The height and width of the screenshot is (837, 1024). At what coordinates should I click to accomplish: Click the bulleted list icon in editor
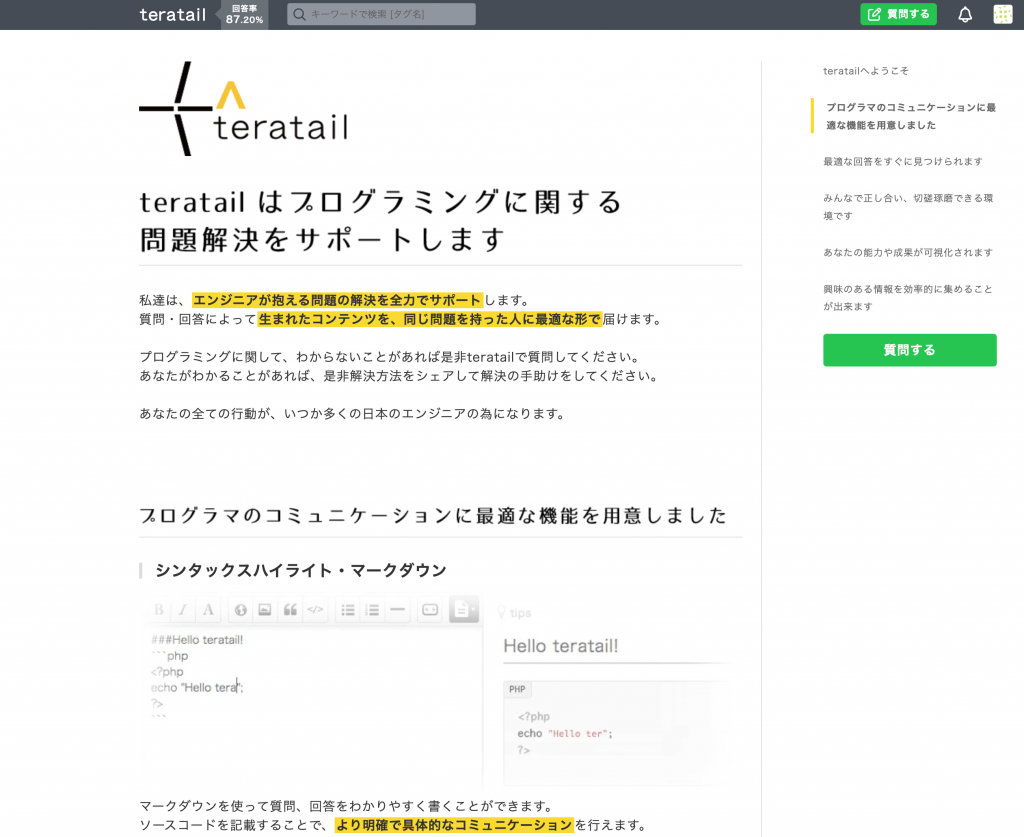pos(348,609)
